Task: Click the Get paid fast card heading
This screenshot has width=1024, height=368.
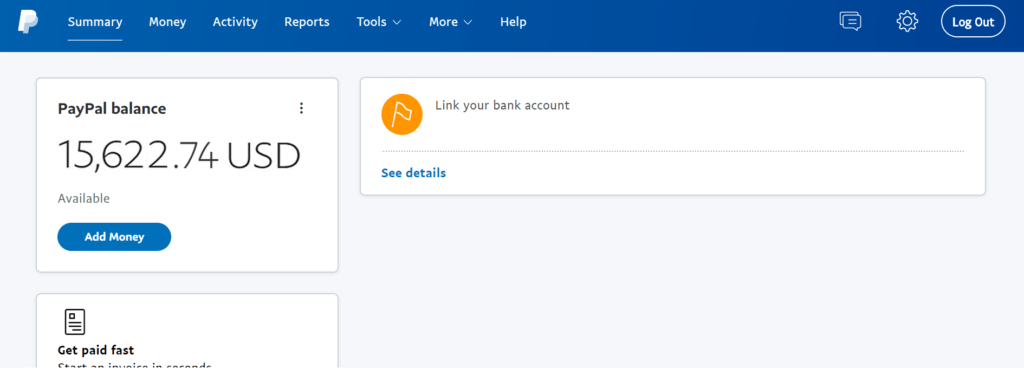Action: pyautogui.click(x=96, y=350)
